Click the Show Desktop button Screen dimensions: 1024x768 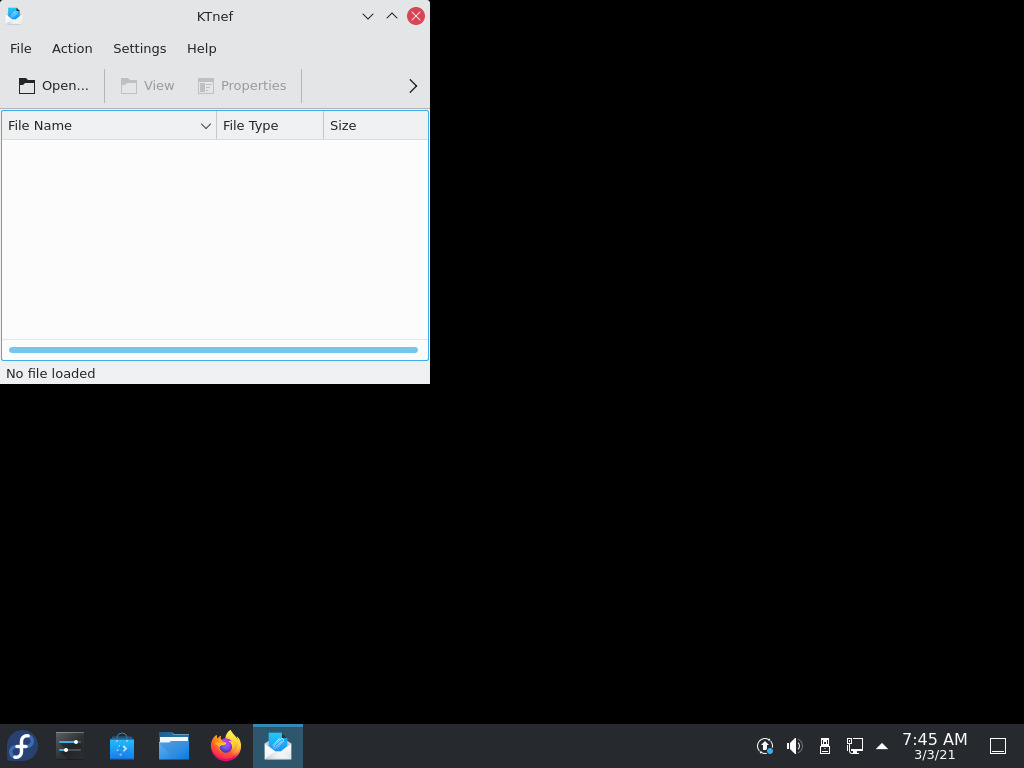coord(998,746)
